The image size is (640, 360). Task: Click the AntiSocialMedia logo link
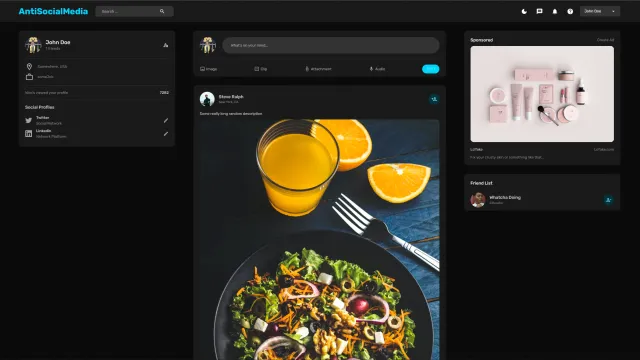(53, 11)
